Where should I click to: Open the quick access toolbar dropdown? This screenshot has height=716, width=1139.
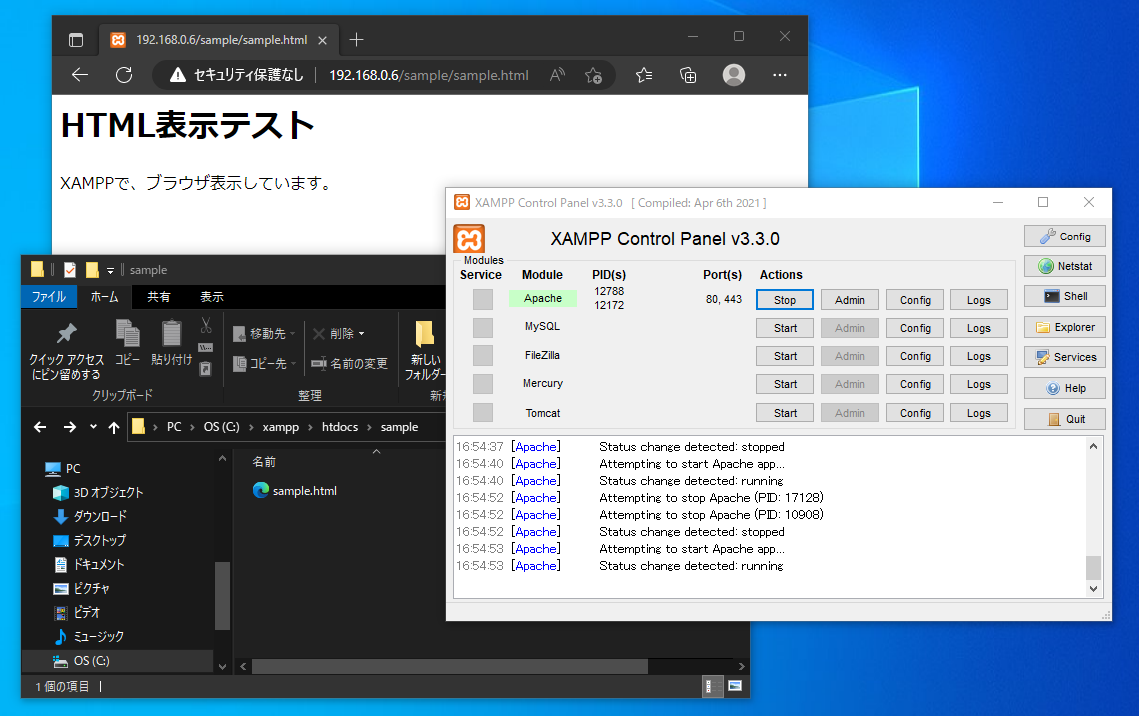(110, 269)
